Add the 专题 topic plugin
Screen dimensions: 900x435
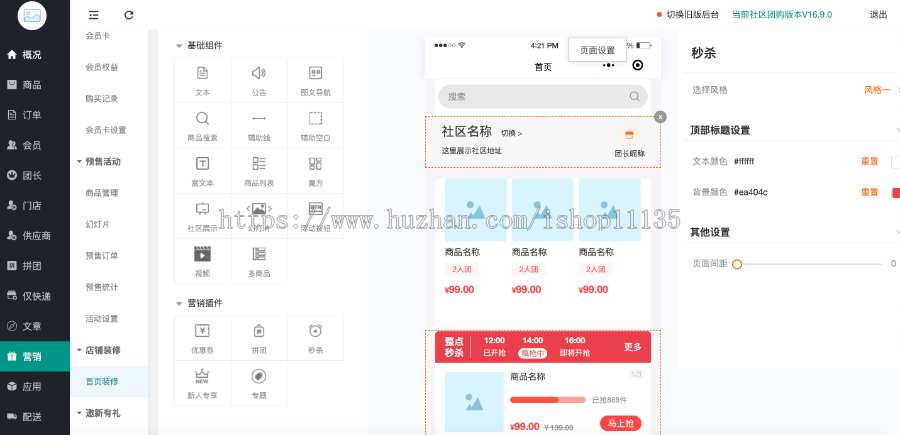pos(259,383)
